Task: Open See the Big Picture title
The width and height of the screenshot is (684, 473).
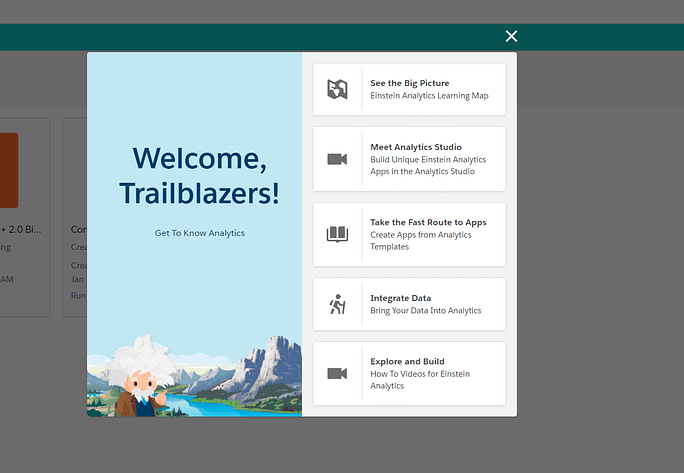Action: (x=410, y=83)
